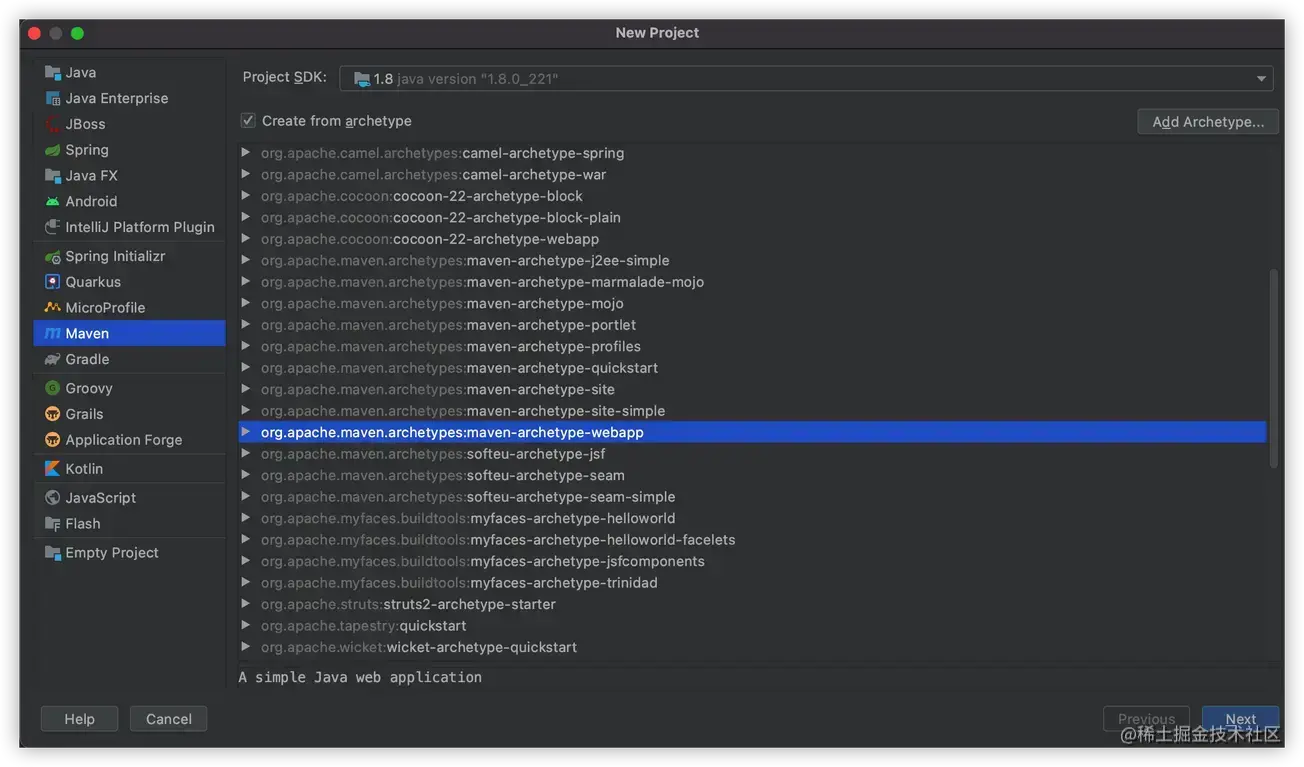Select the maven-archetype-mojo row

click(x=752, y=304)
